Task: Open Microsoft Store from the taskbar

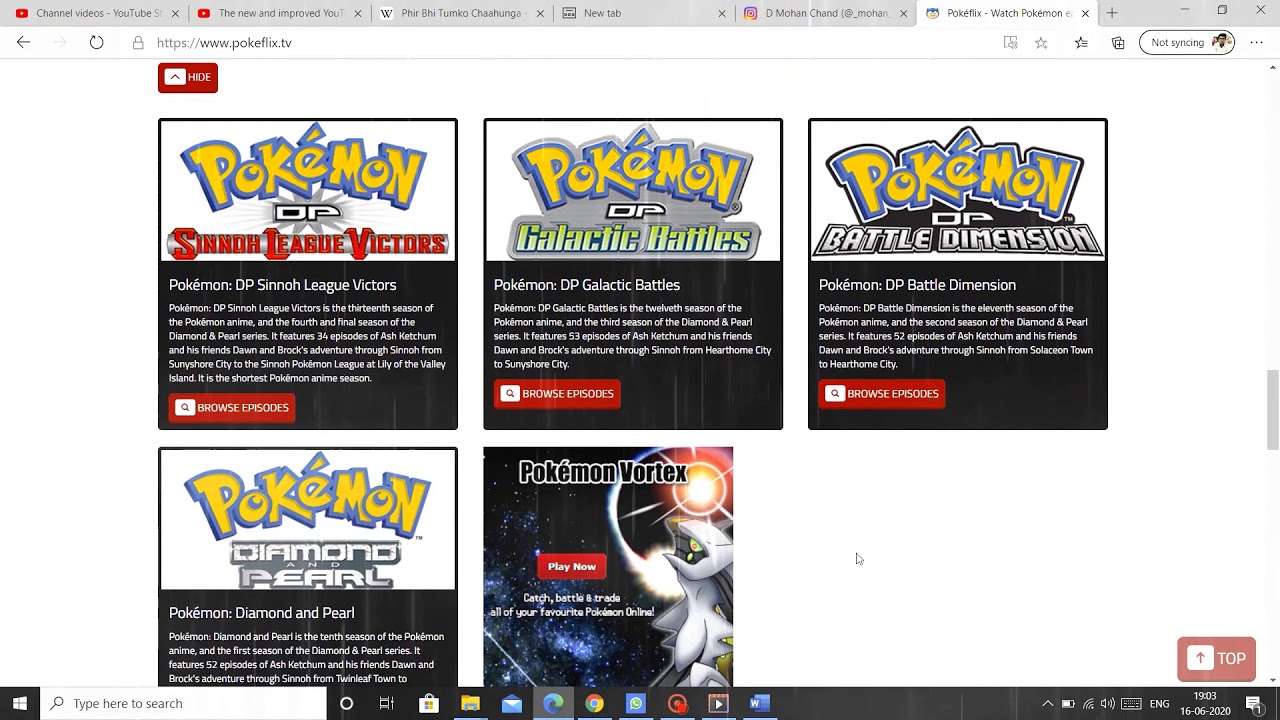Action: click(429, 703)
